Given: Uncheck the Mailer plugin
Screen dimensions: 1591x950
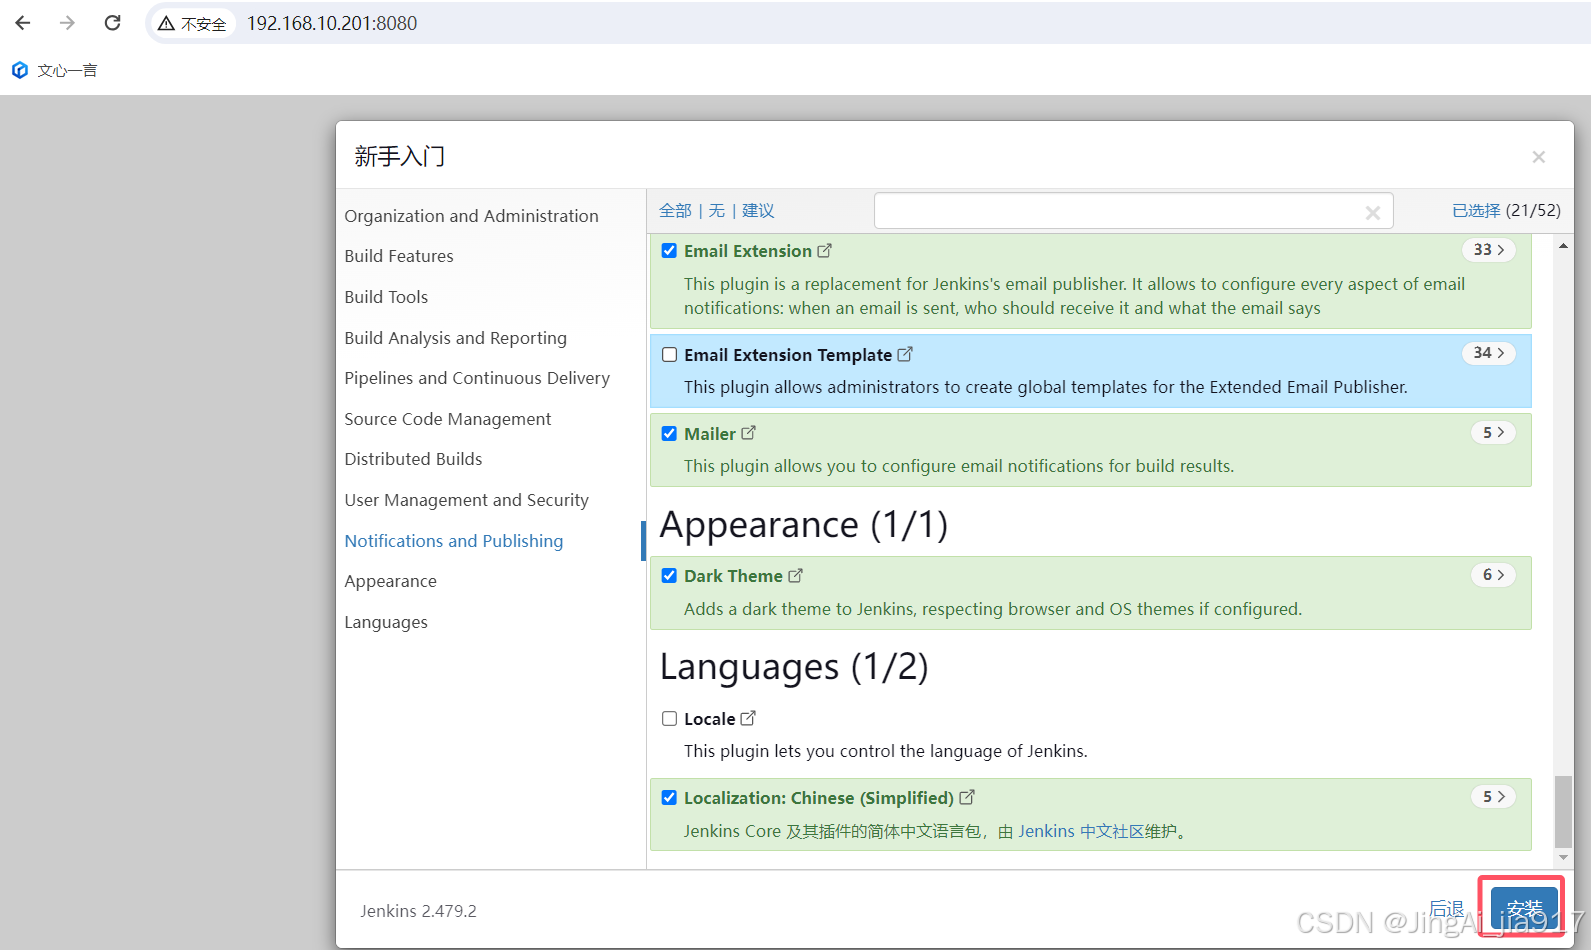Looking at the screenshot, I should click(669, 434).
